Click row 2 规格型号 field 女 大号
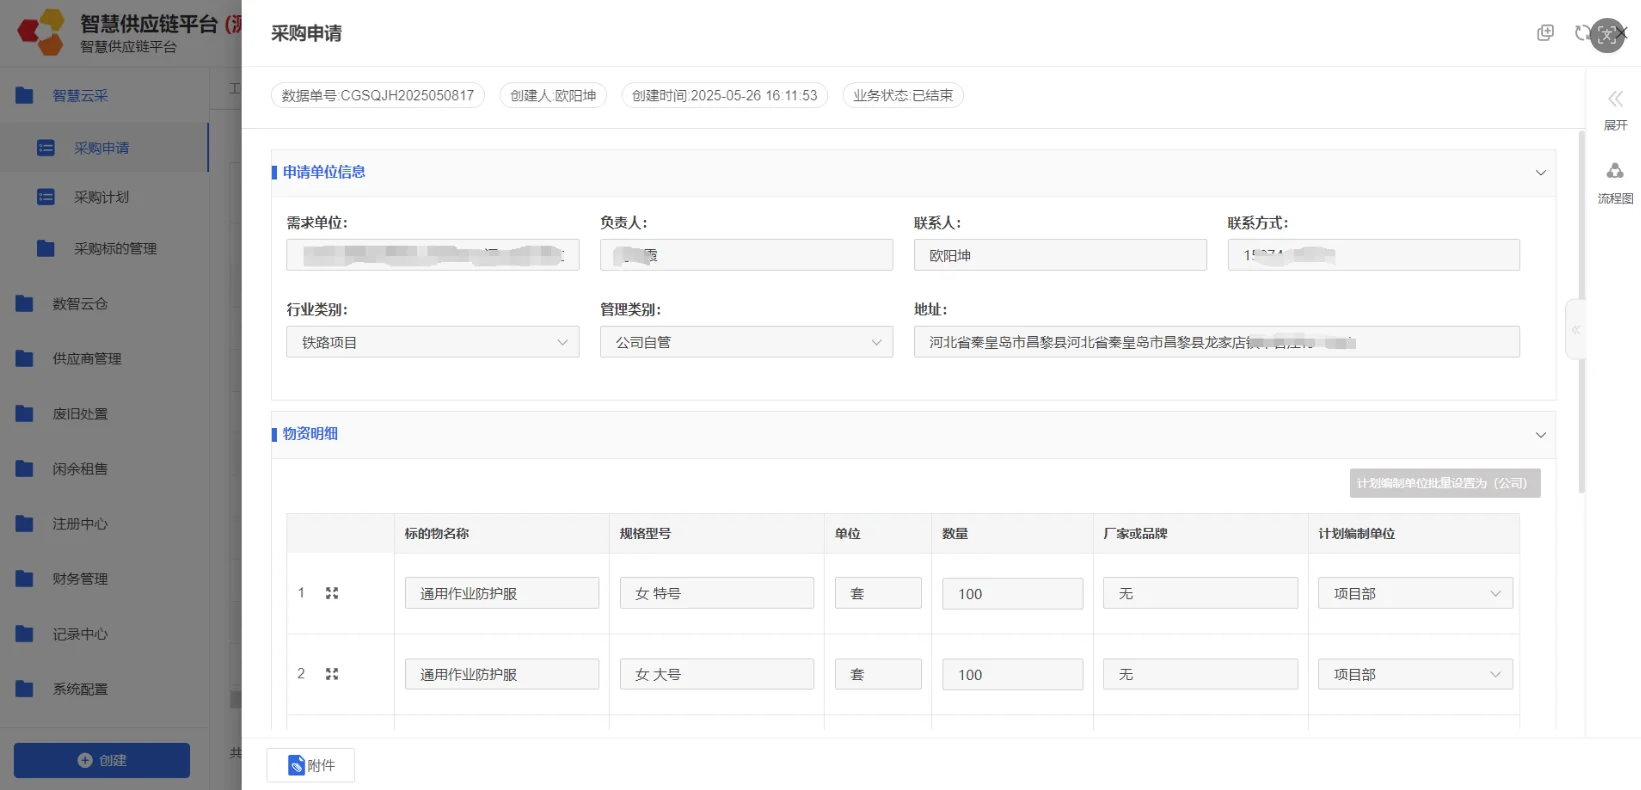This screenshot has height=790, width=1641. (717, 674)
